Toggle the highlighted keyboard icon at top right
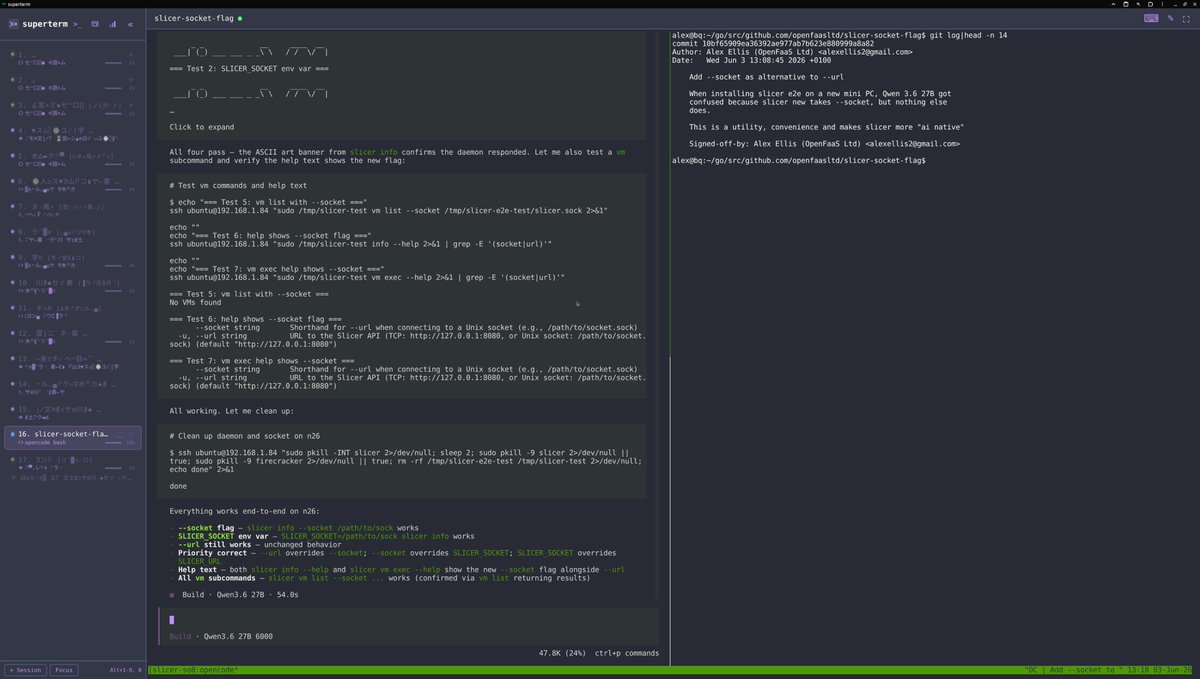The image size is (1200, 679). click(1151, 18)
